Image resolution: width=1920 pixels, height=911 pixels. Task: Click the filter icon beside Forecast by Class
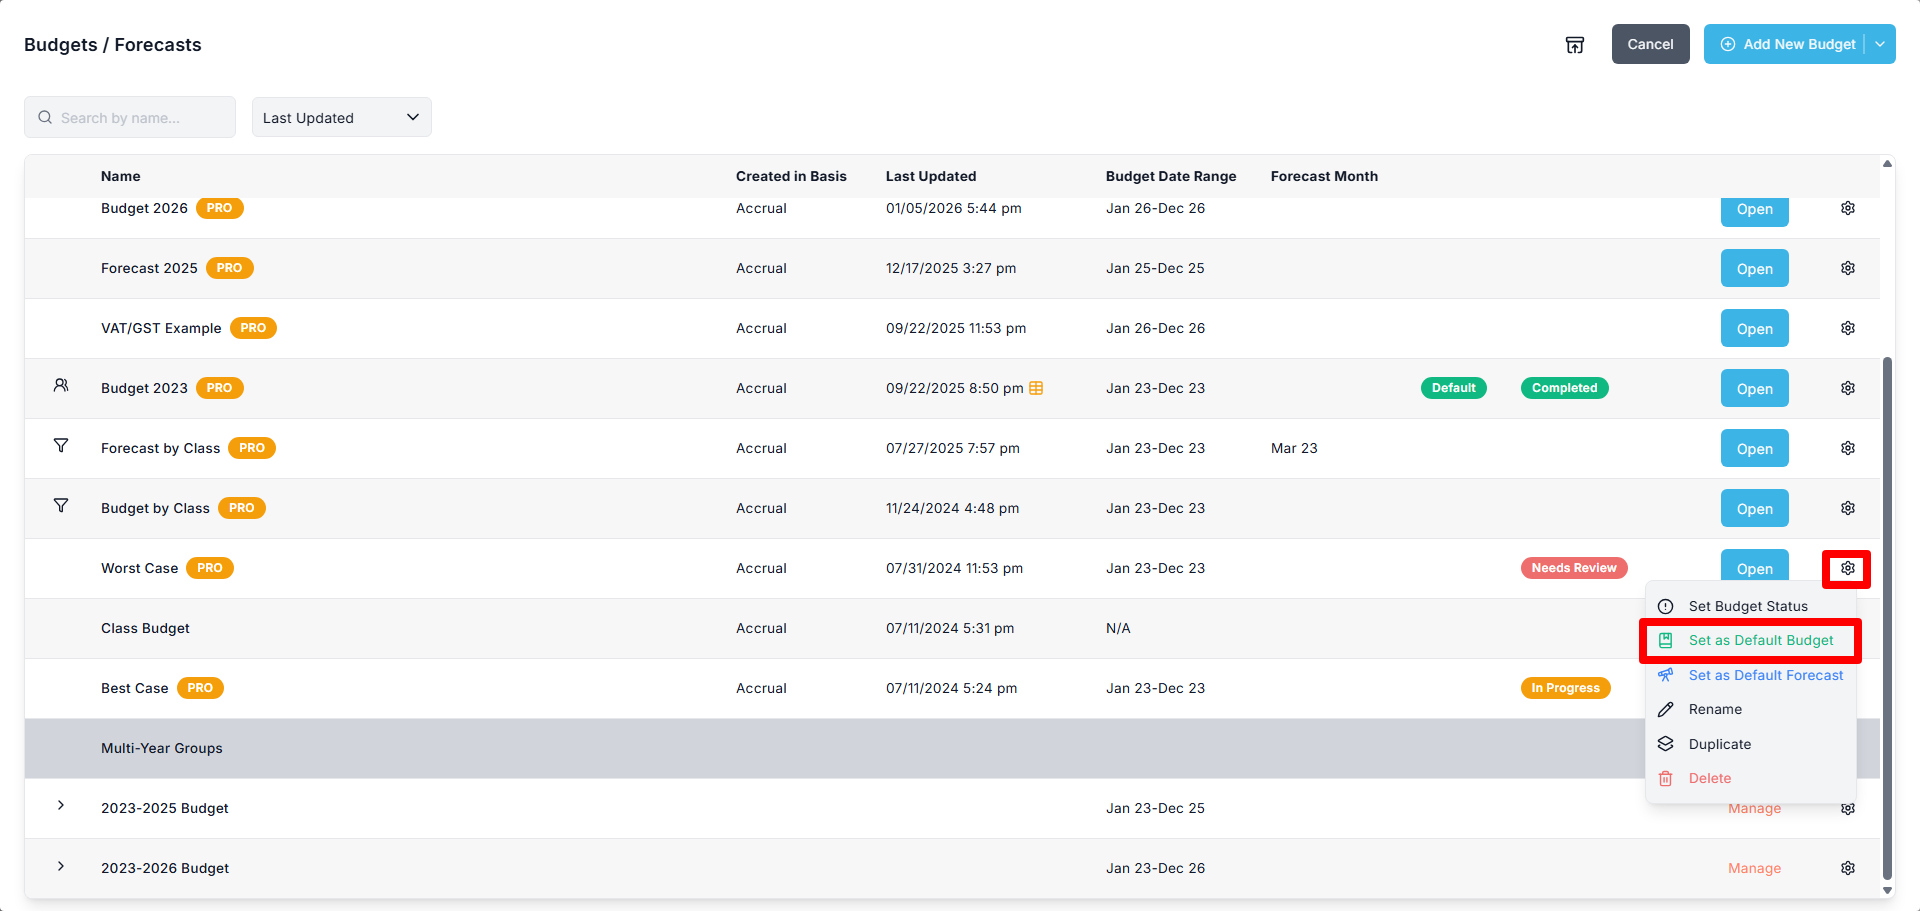(61, 446)
